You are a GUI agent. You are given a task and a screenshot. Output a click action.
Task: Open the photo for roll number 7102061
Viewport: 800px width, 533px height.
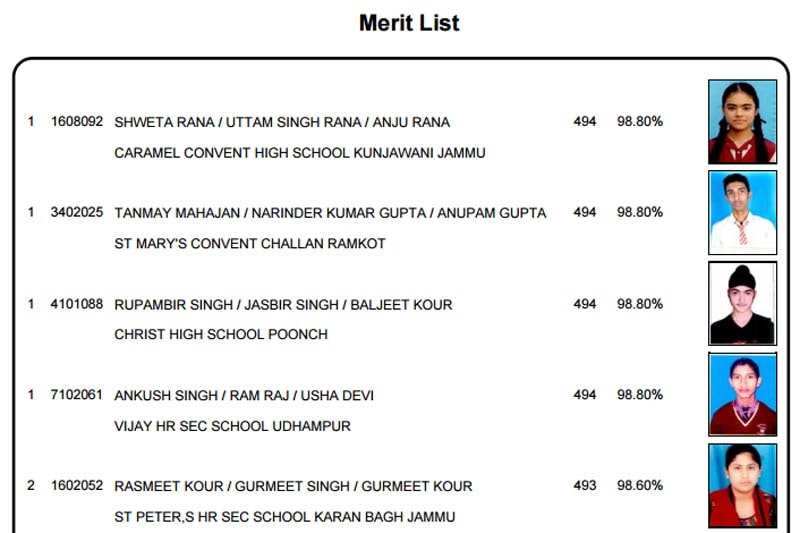pos(742,394)
